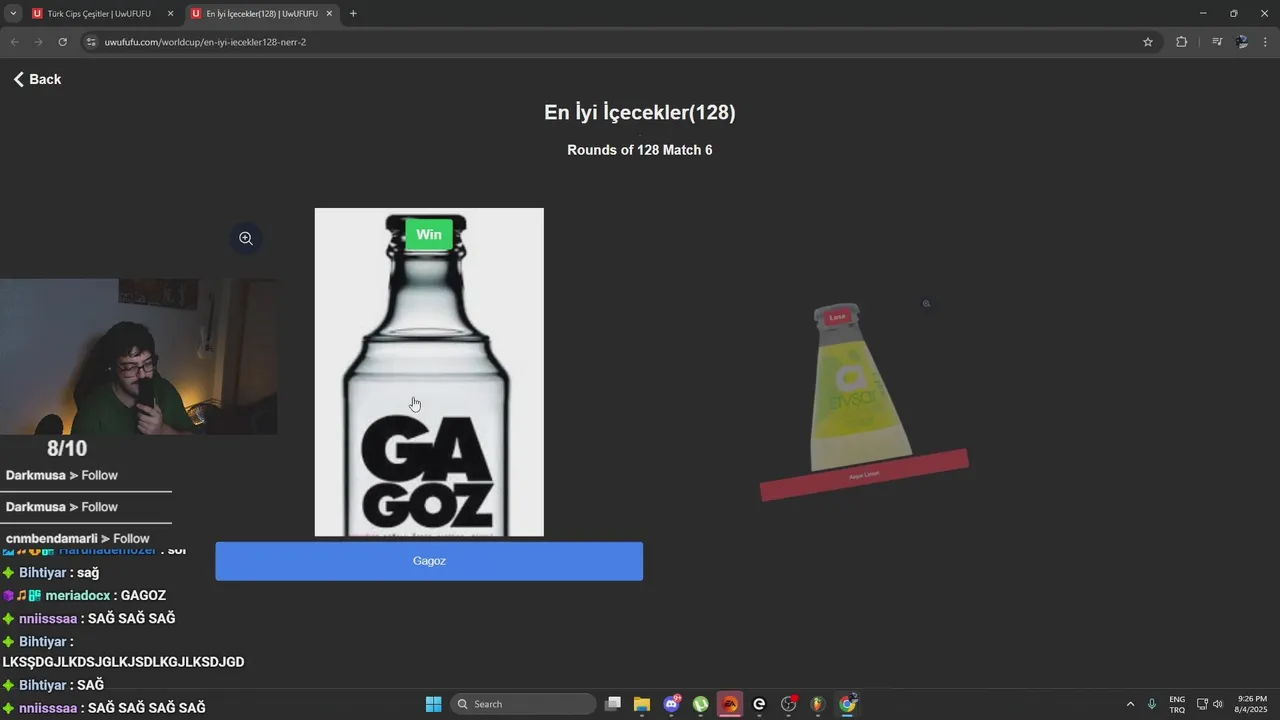Open the volume tray icon
This screenshot has height=720, width=1280.
(1218, 704)
